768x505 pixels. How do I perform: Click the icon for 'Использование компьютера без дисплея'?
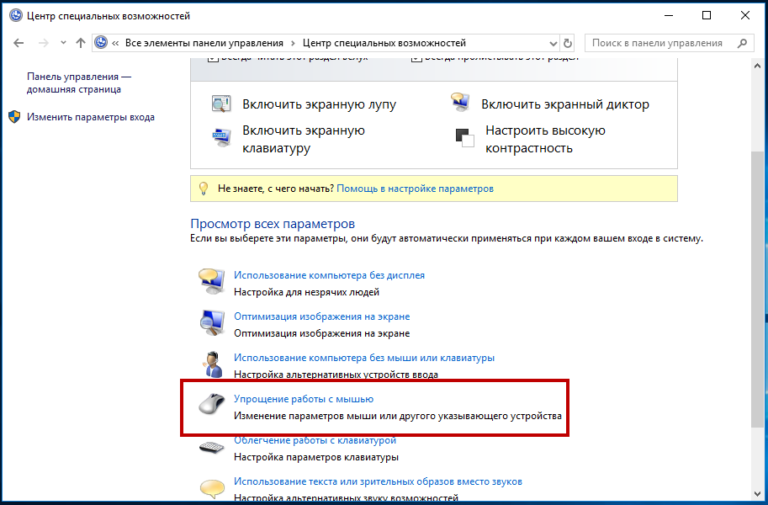[x=212, y=281]
